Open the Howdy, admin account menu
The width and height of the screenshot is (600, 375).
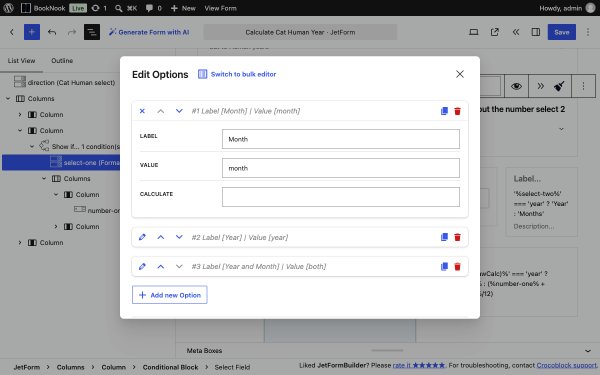pyautogui.click(x=567, y=8)
